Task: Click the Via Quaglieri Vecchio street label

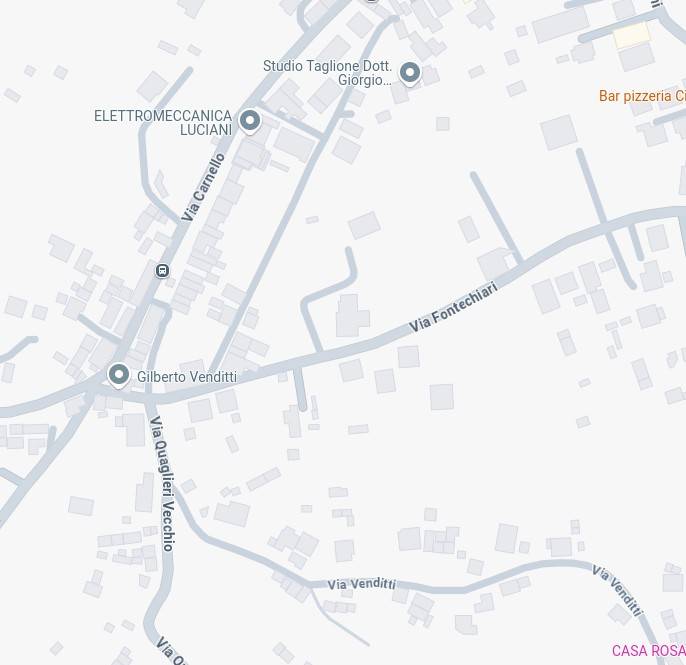Action: tap(162, 483)
